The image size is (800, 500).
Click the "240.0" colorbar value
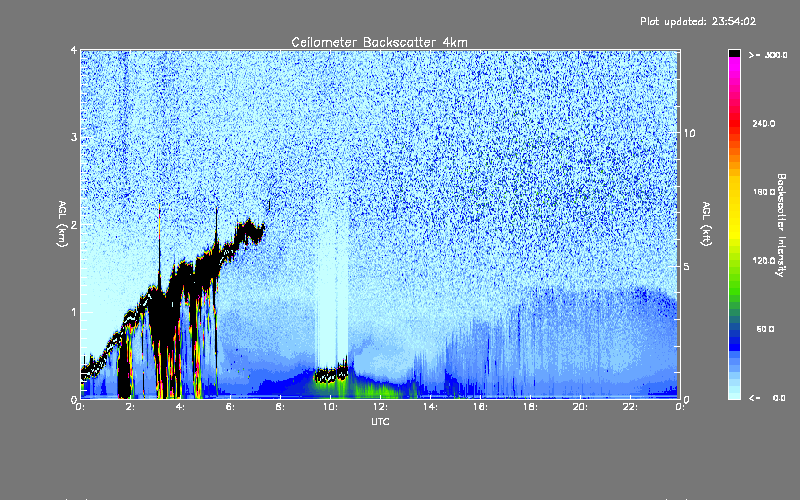[764, 123]
